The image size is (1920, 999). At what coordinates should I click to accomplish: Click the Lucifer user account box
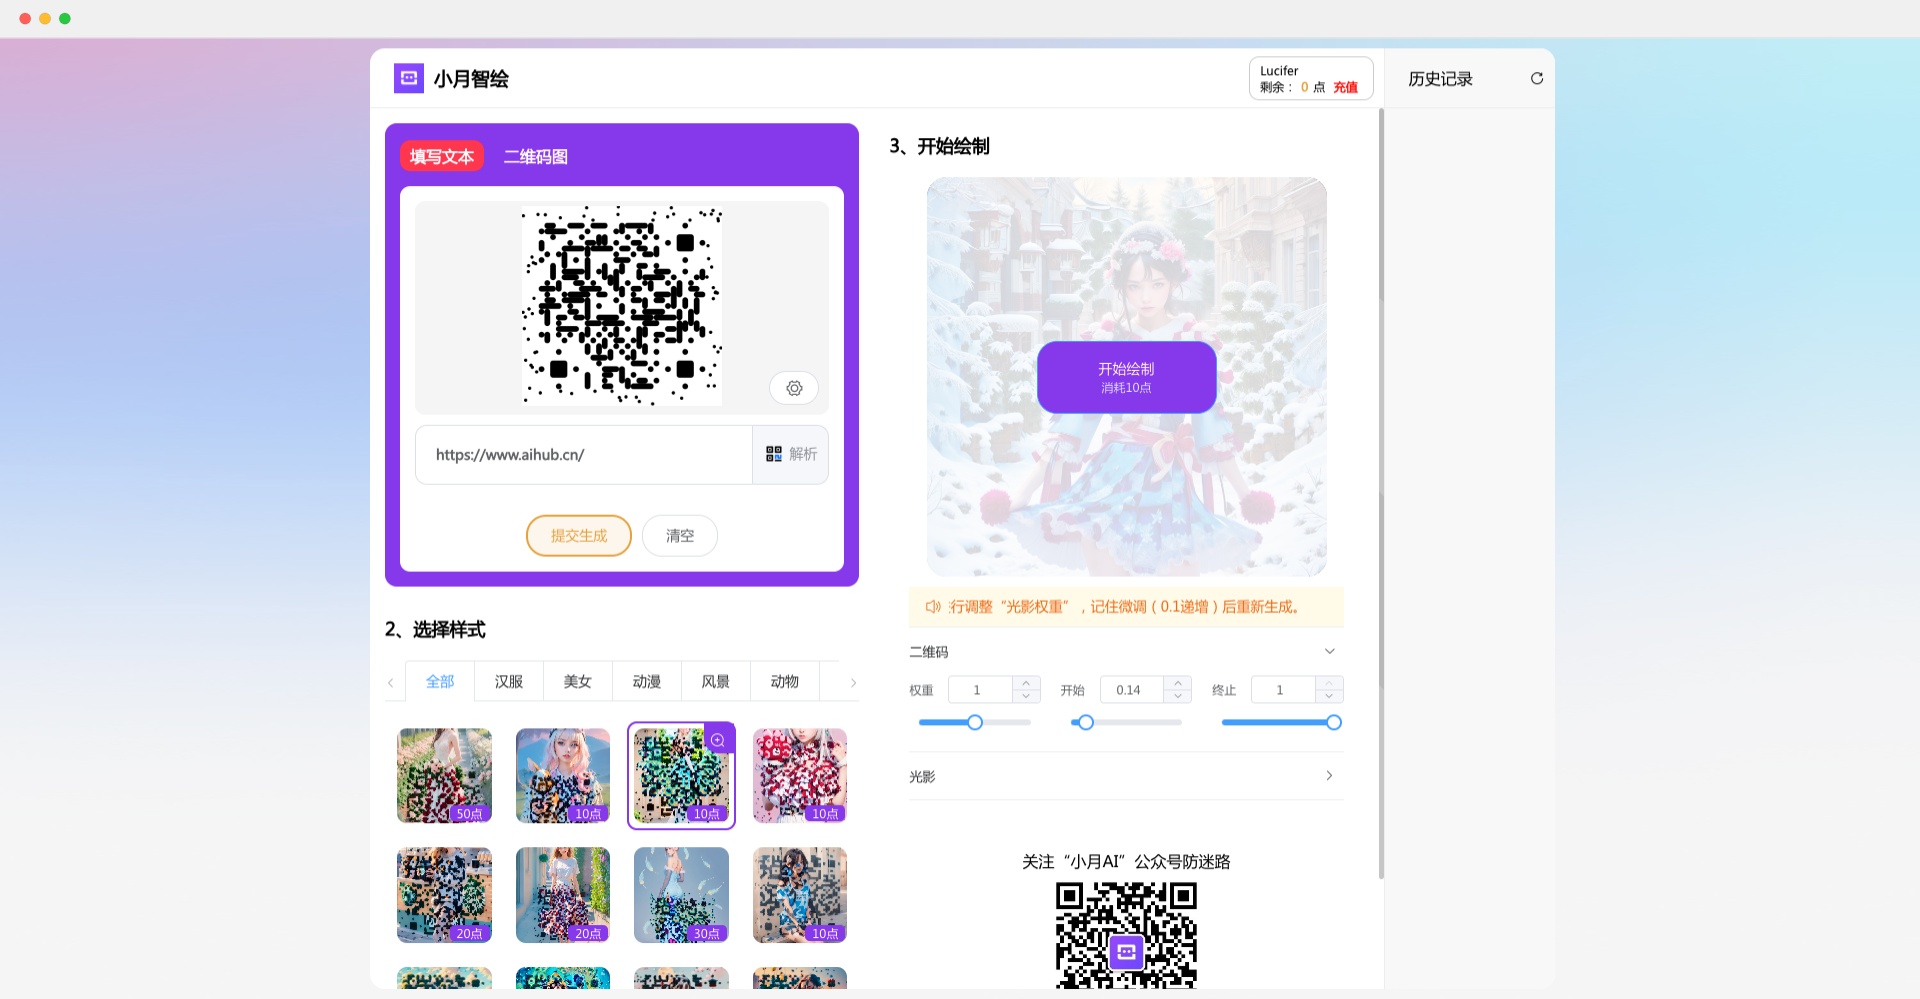pyautogui.click(x=1311, y=78)
